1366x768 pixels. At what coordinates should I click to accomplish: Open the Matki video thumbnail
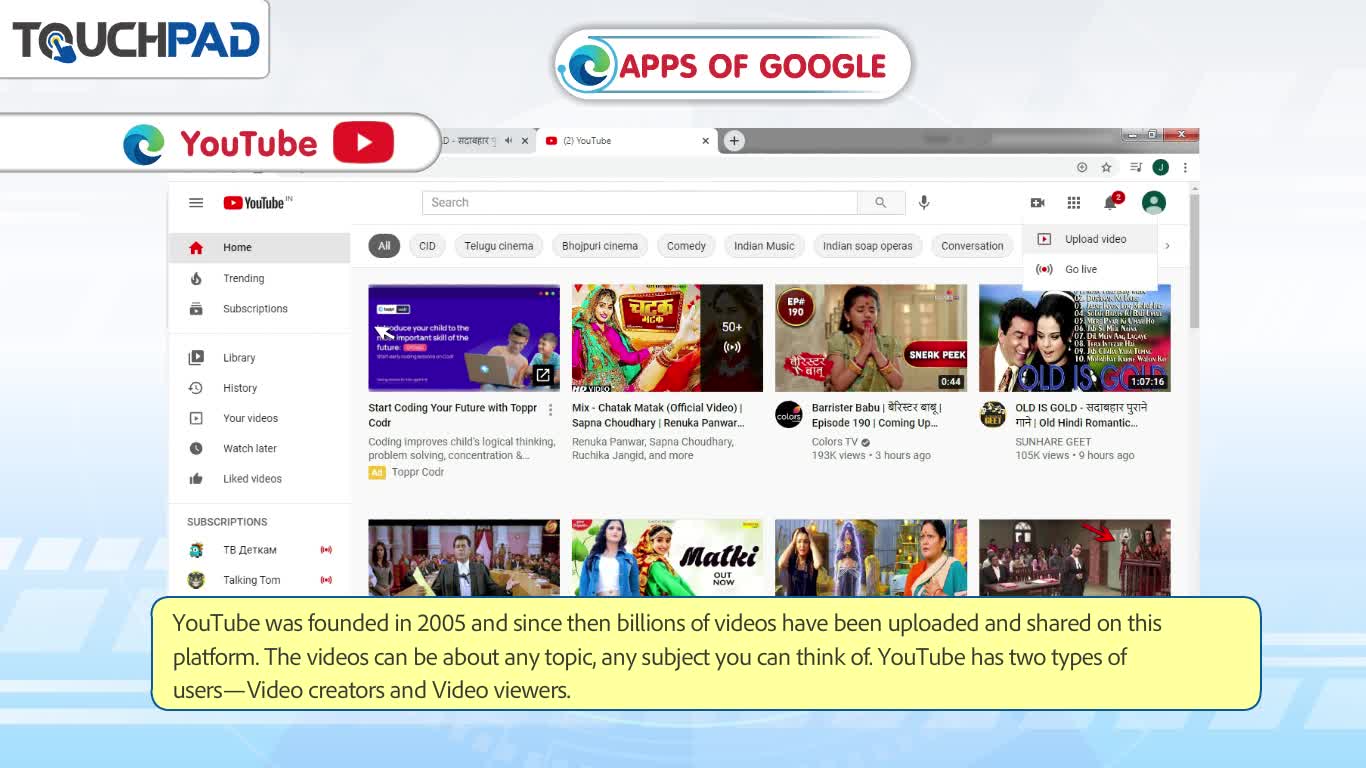pyautogui.click(x=667, y=557)
